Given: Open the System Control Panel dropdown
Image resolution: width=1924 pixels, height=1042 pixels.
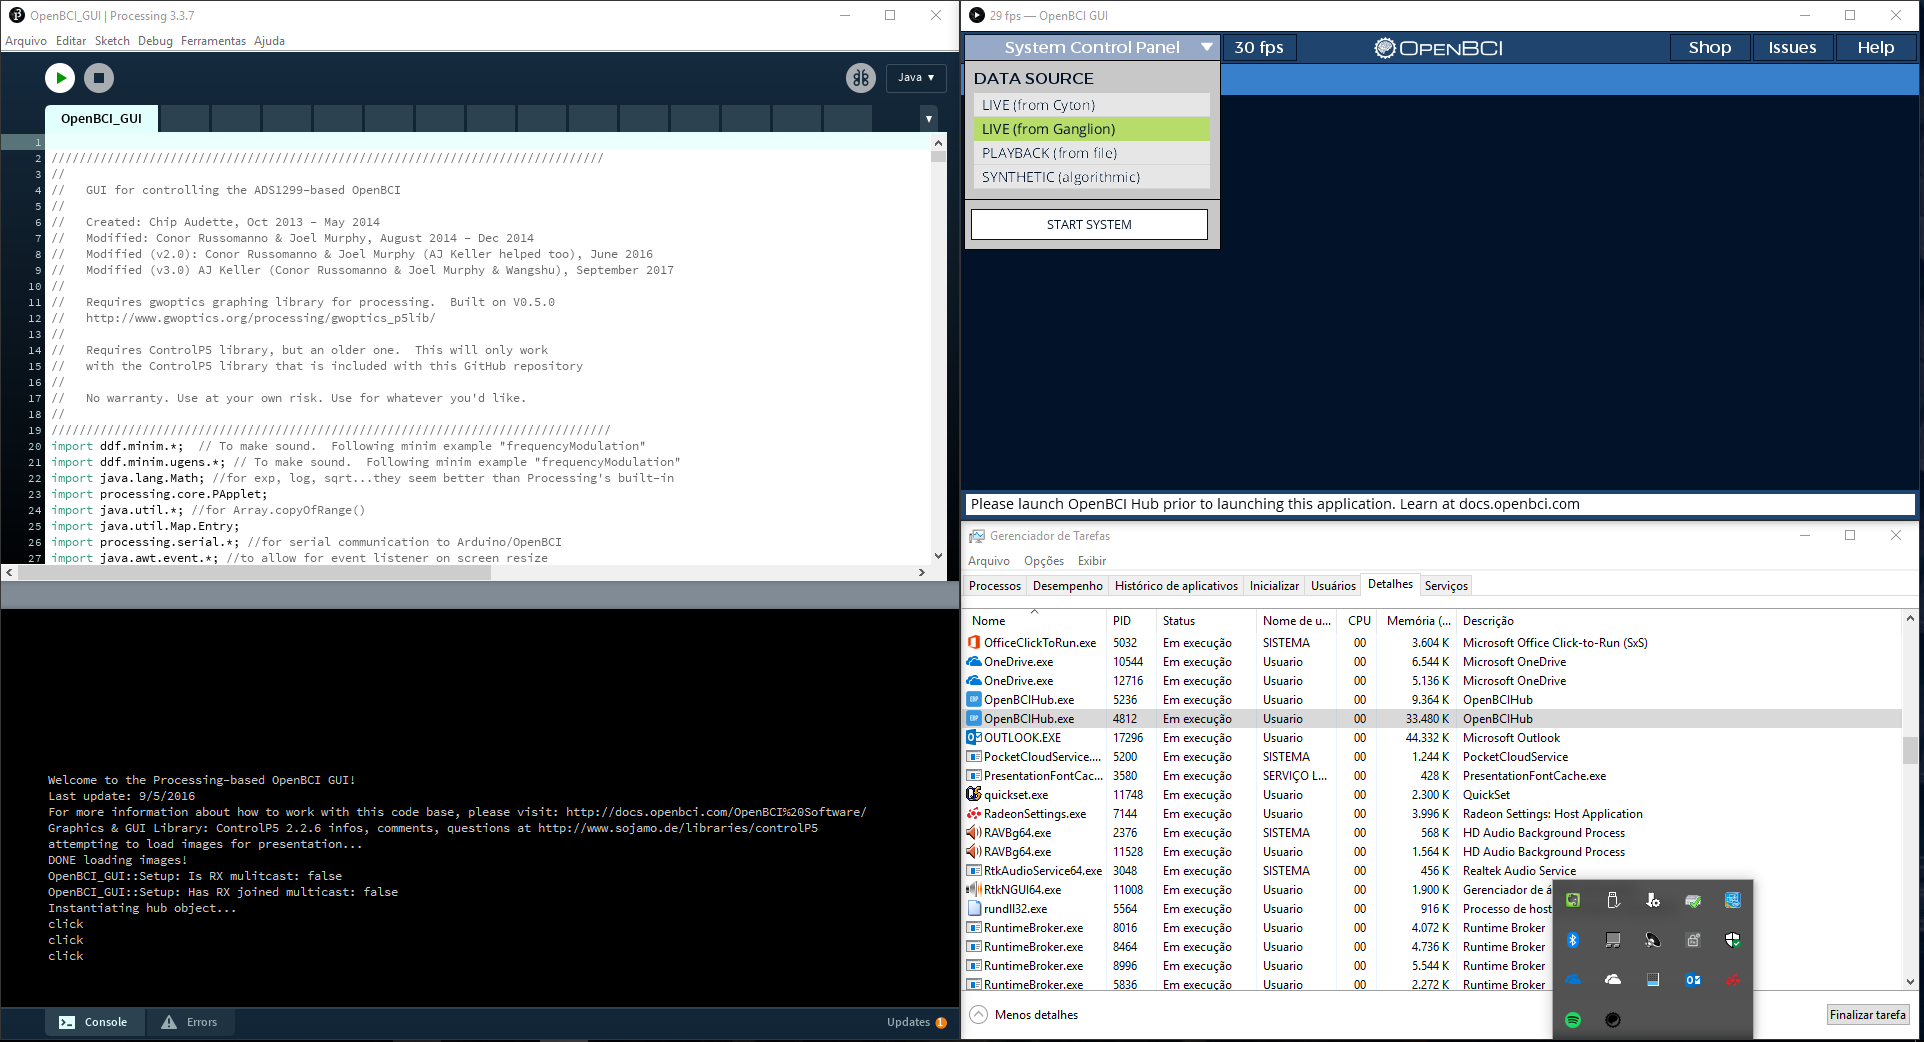Looking at the screenshot, I should (1090, 46).
